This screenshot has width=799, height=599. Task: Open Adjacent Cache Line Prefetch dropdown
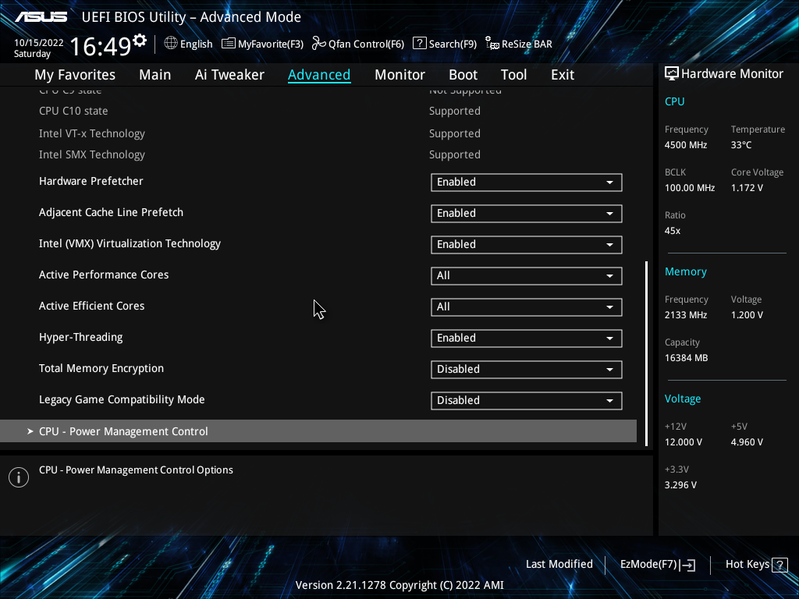[x=526, y=213]
